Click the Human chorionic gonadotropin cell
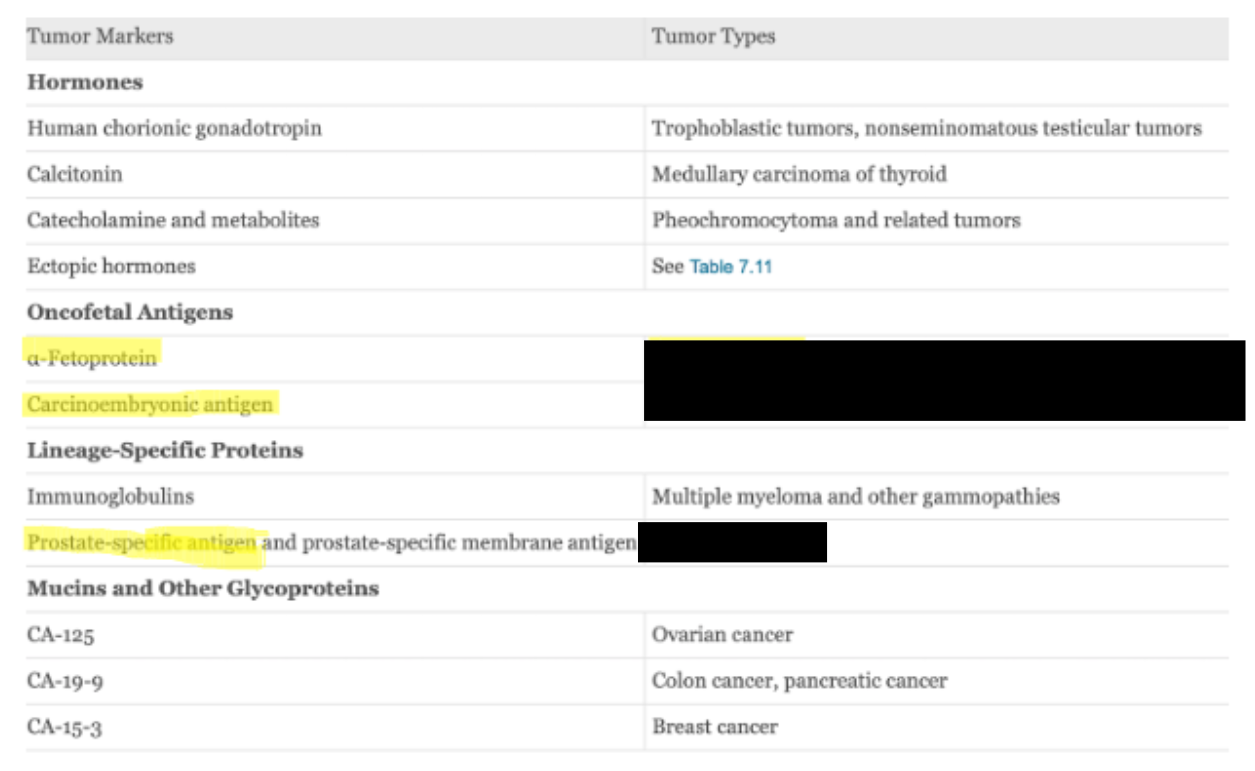This screenshot has height=771, width=1255. [x=175, y=128]
